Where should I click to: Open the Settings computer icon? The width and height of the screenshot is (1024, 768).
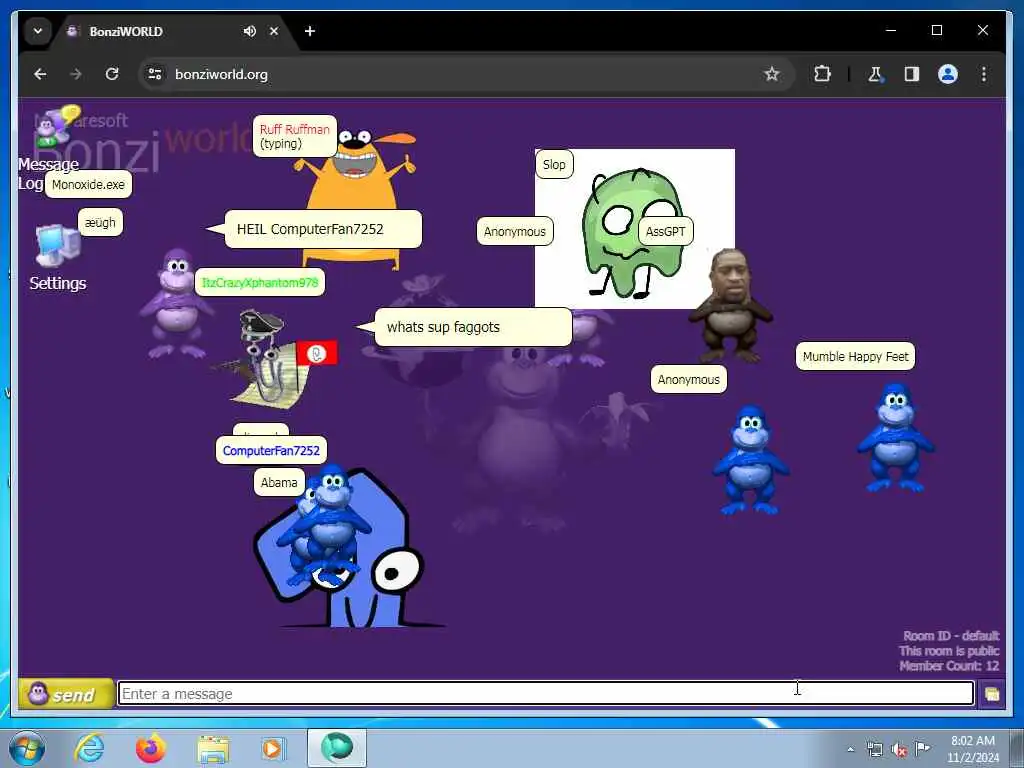point(57,246)
